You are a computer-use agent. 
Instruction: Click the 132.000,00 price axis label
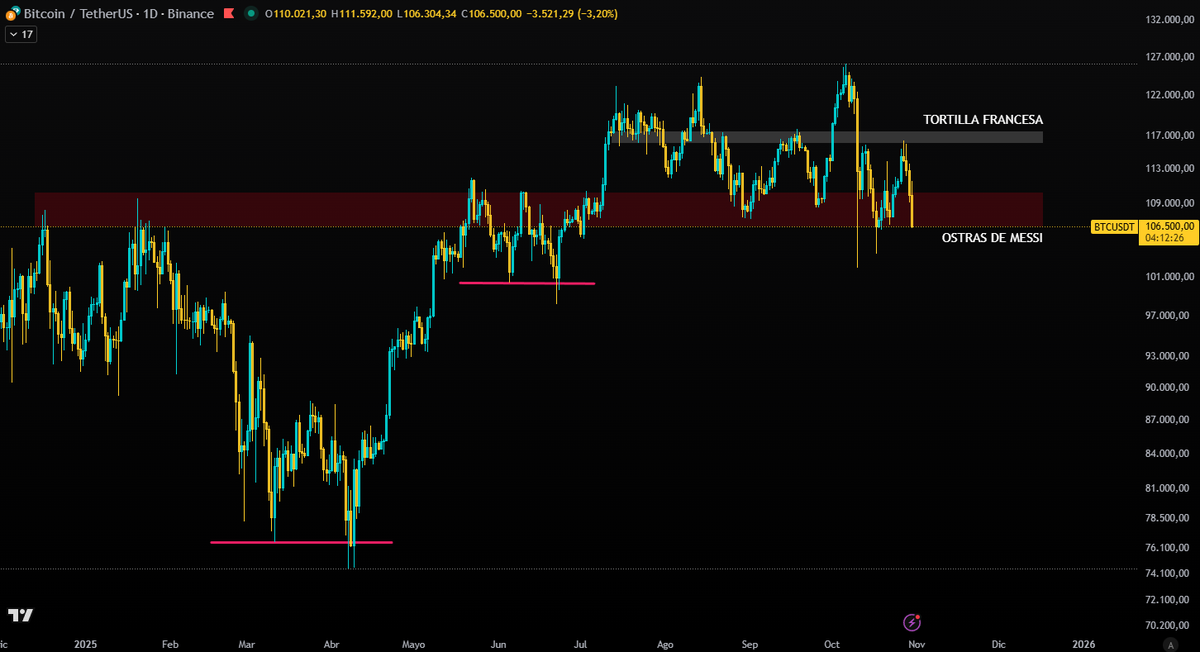[x=1168, y=20]
